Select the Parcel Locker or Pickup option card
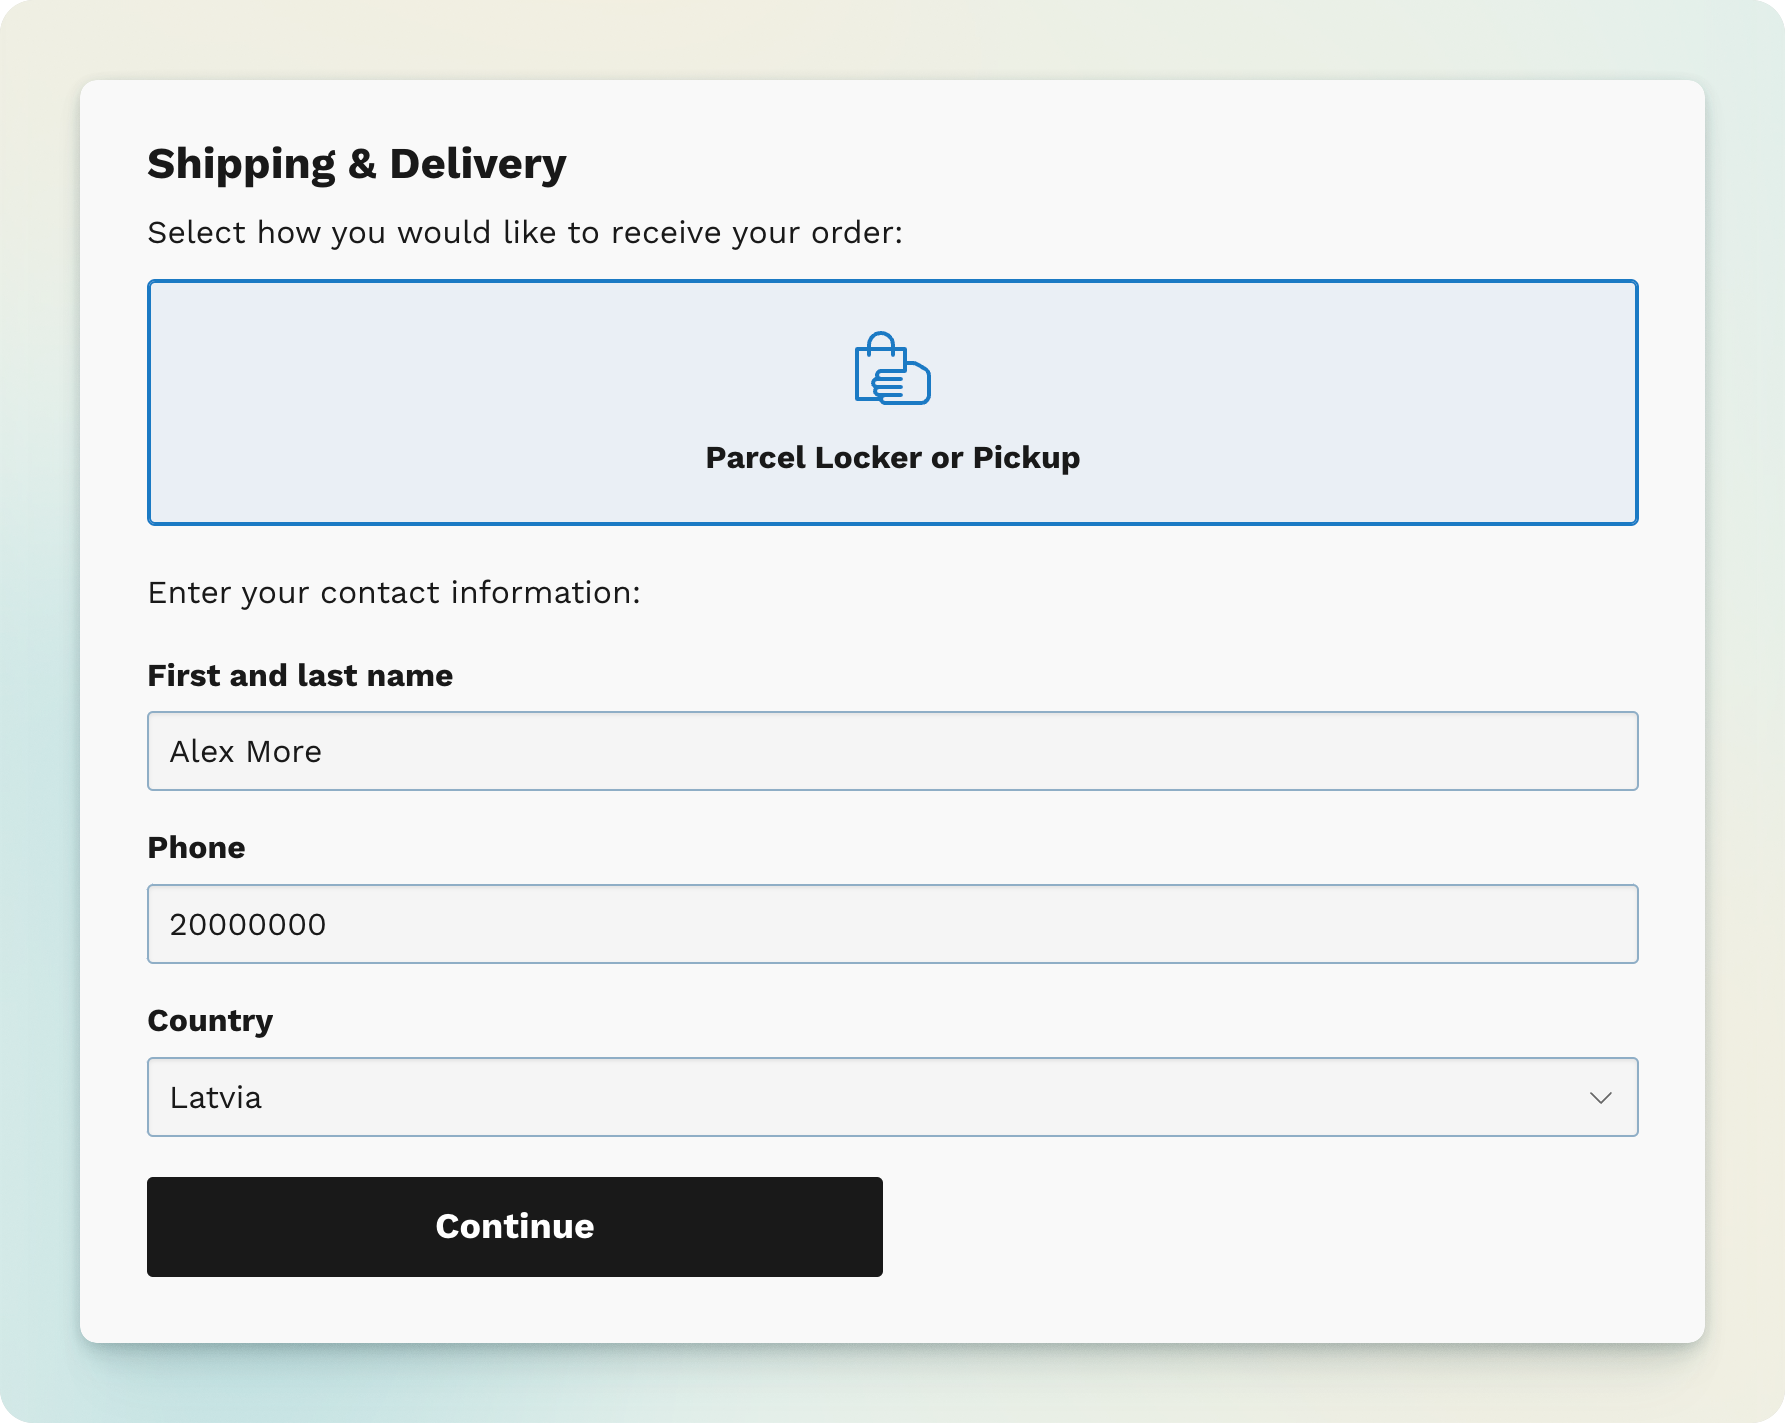The height and width of the screenshot is (1423, 1785). click(x=892, y=402)
